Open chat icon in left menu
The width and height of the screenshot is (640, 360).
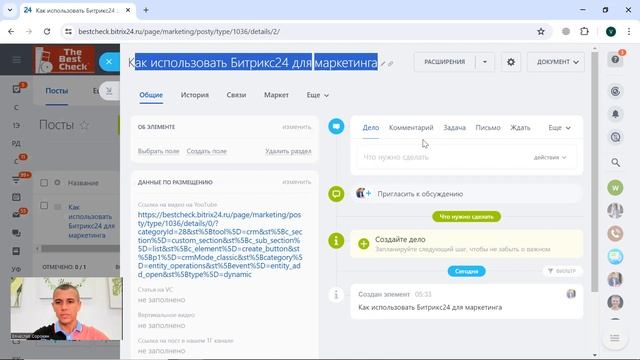pos(16,233)
